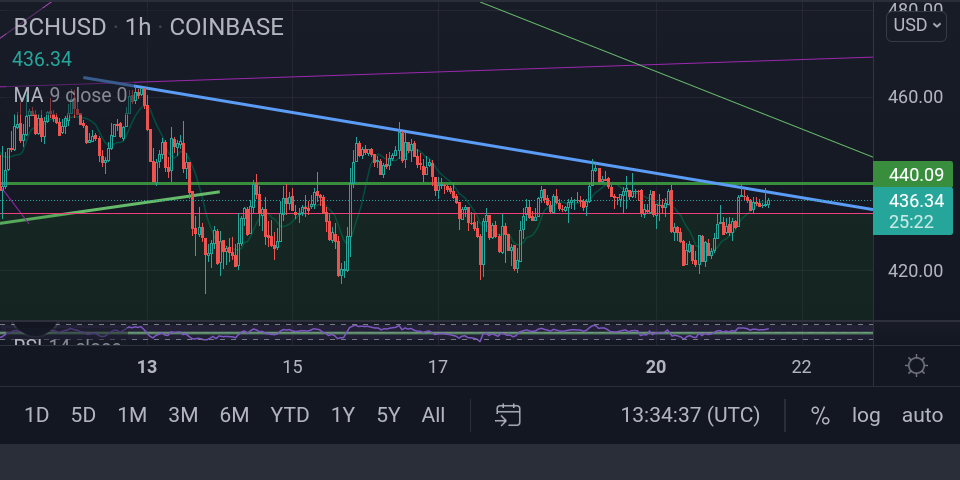Click the date label 17 on time axis

(x=438, y=366)
